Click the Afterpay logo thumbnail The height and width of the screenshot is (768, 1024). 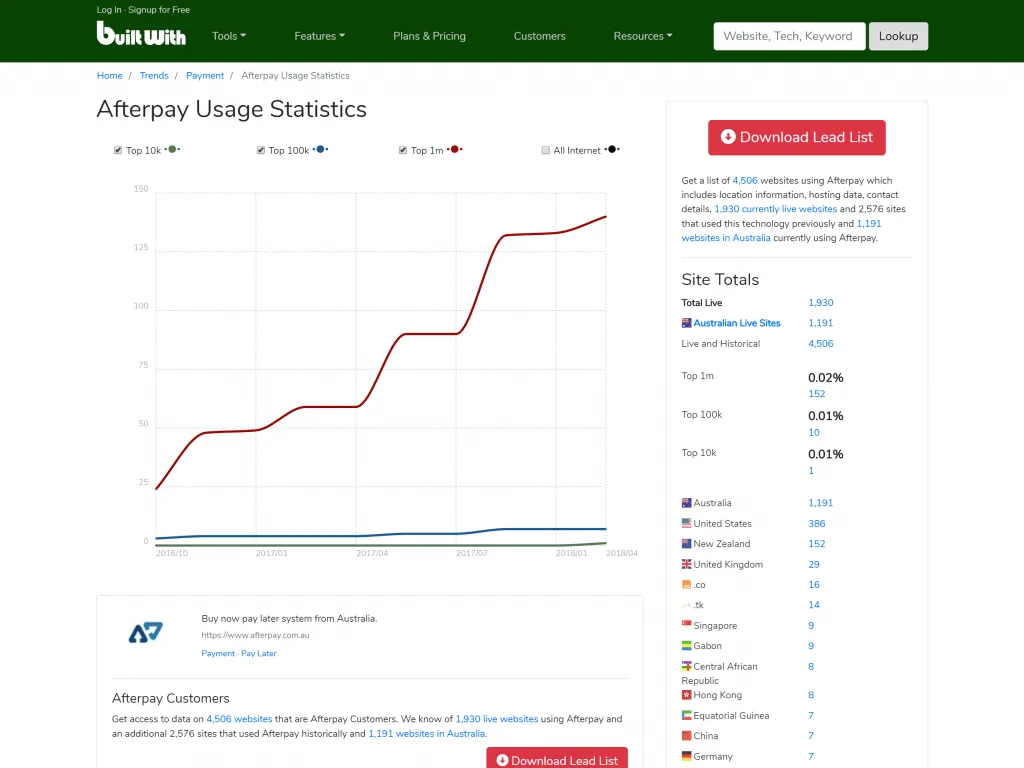(x=146, y=632)
